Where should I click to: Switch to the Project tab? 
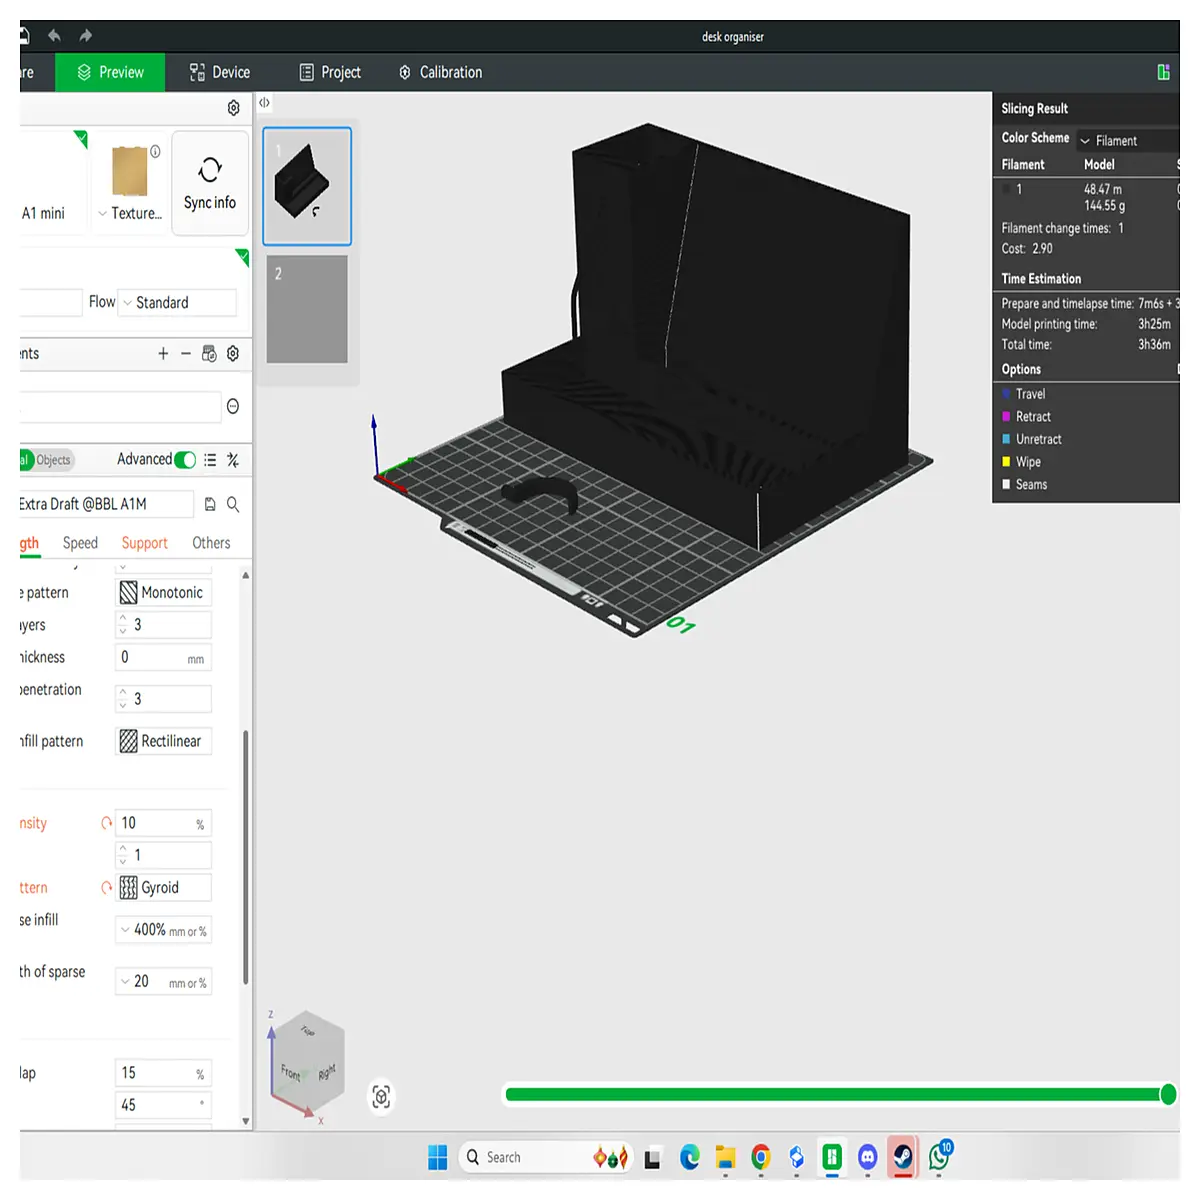click(x=330, y=72)
